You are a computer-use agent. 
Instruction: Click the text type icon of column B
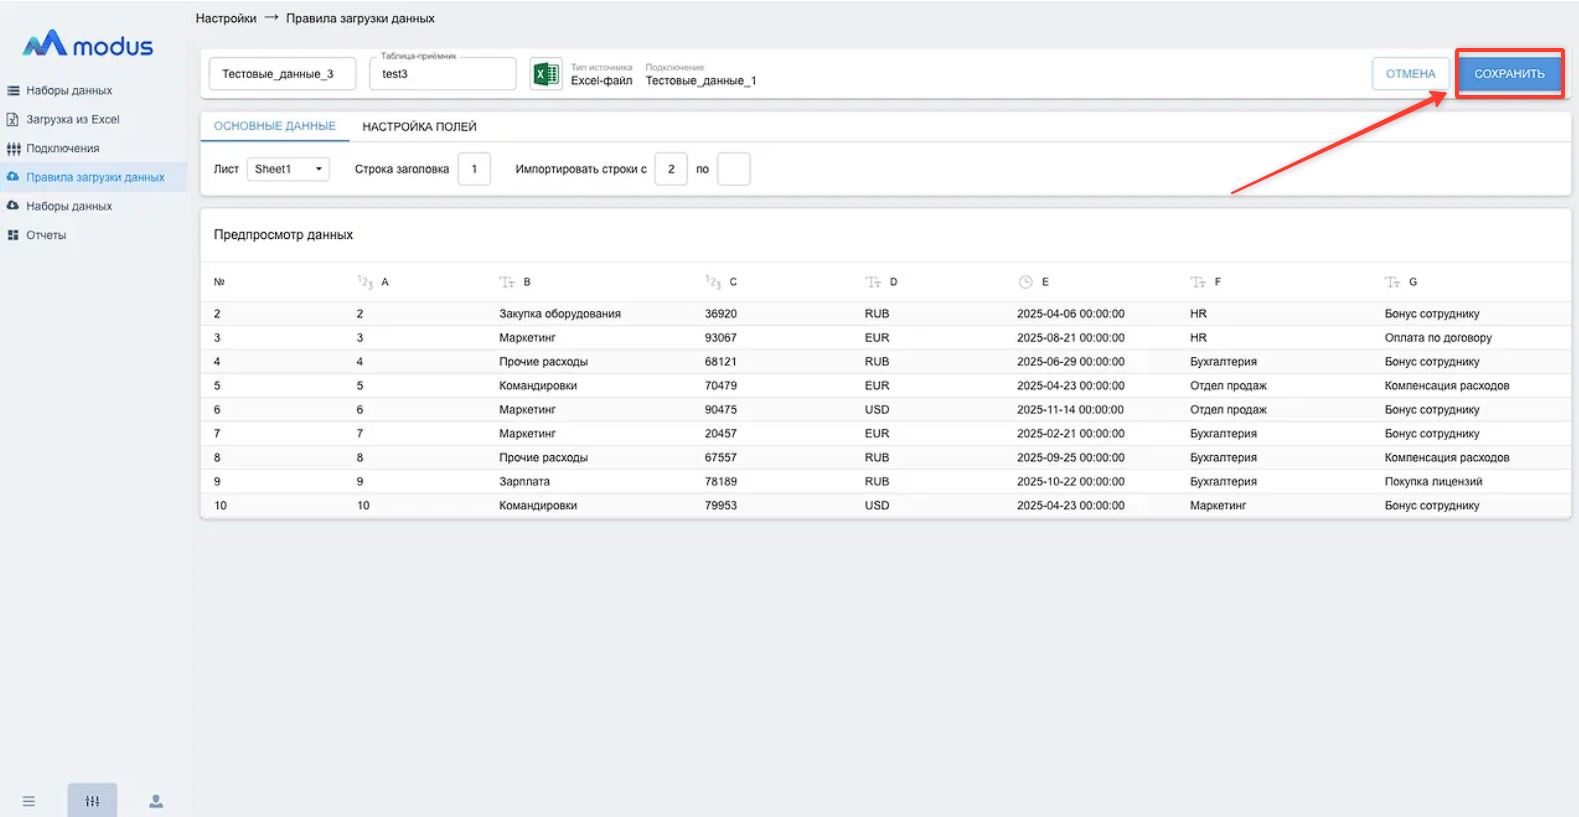click(507, 282)
